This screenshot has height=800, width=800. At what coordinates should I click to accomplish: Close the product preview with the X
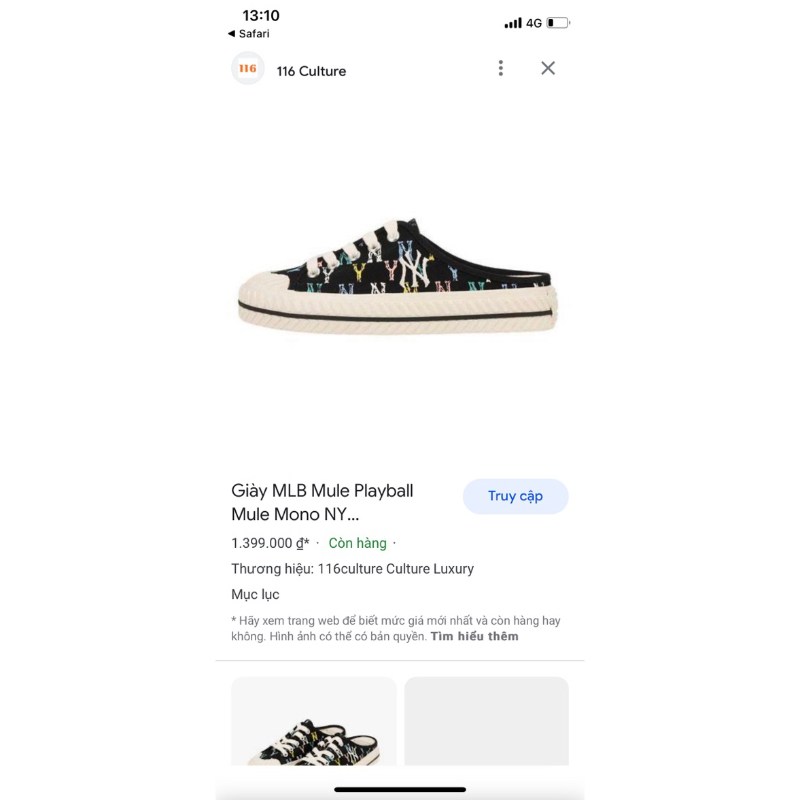coord(548,68)
